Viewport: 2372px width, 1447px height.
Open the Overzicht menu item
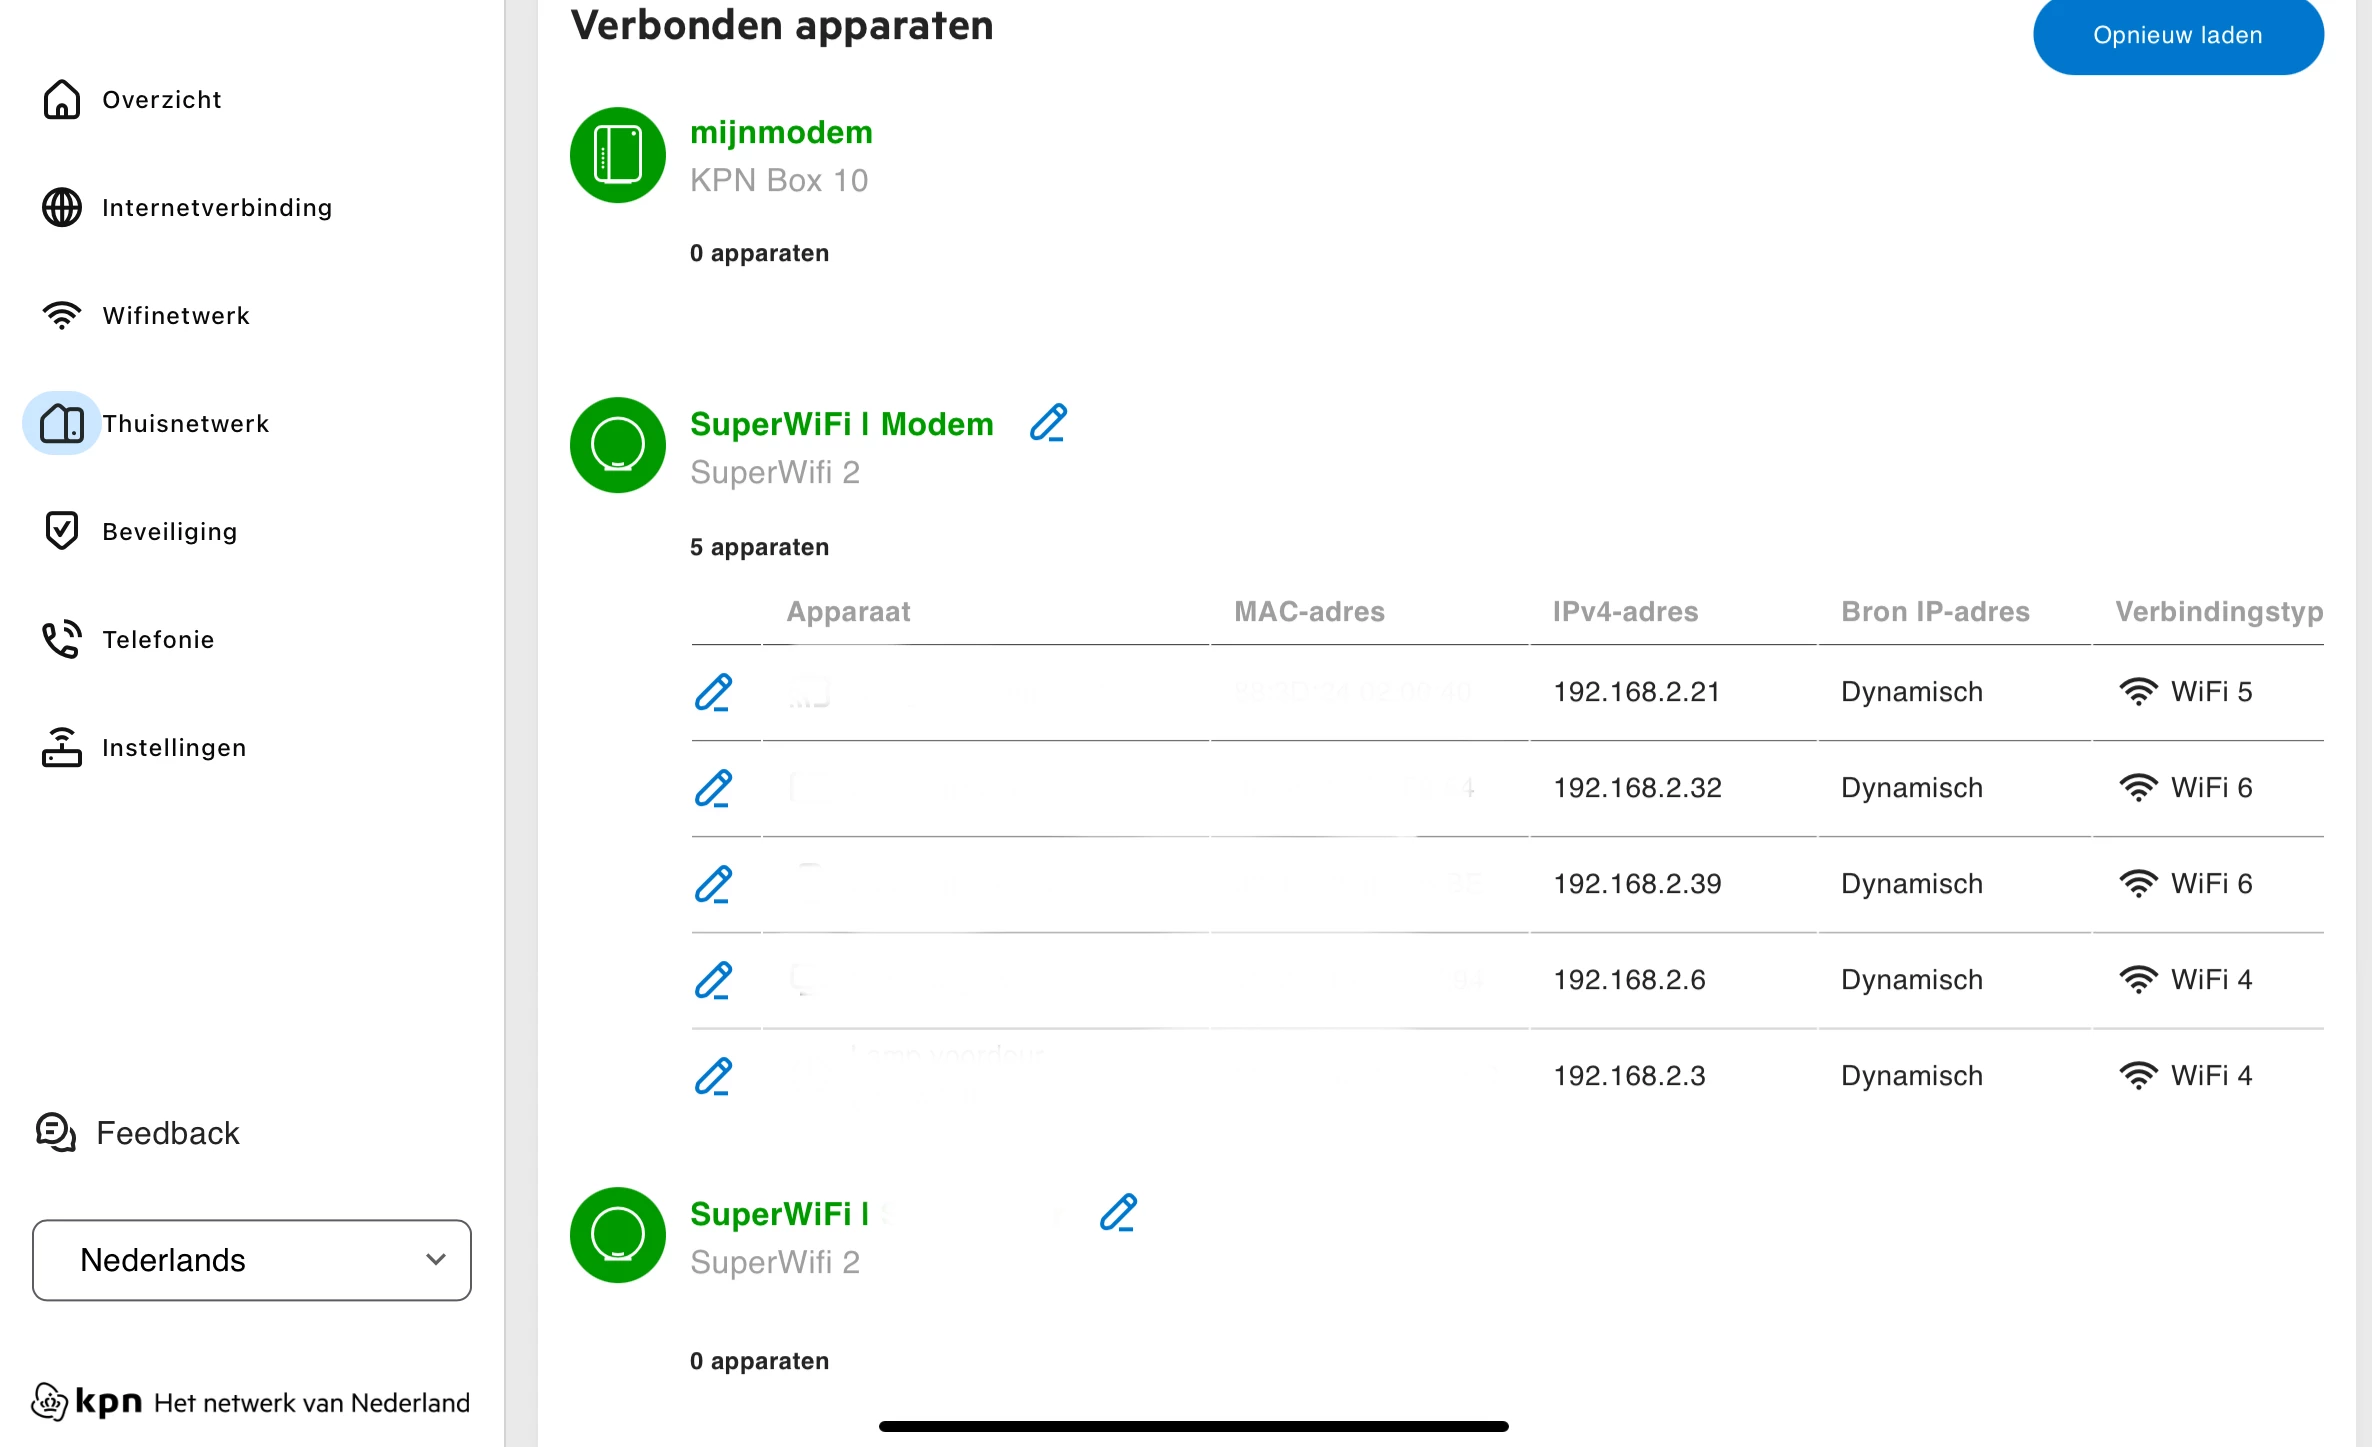pyautogui.click(x=160, y=100)
